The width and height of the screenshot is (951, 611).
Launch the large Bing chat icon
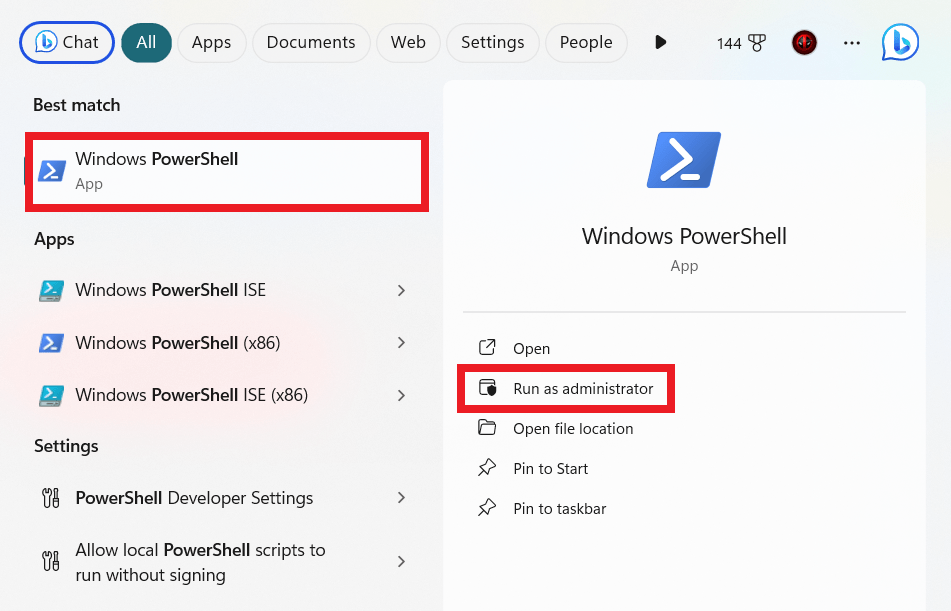[900, 42]
